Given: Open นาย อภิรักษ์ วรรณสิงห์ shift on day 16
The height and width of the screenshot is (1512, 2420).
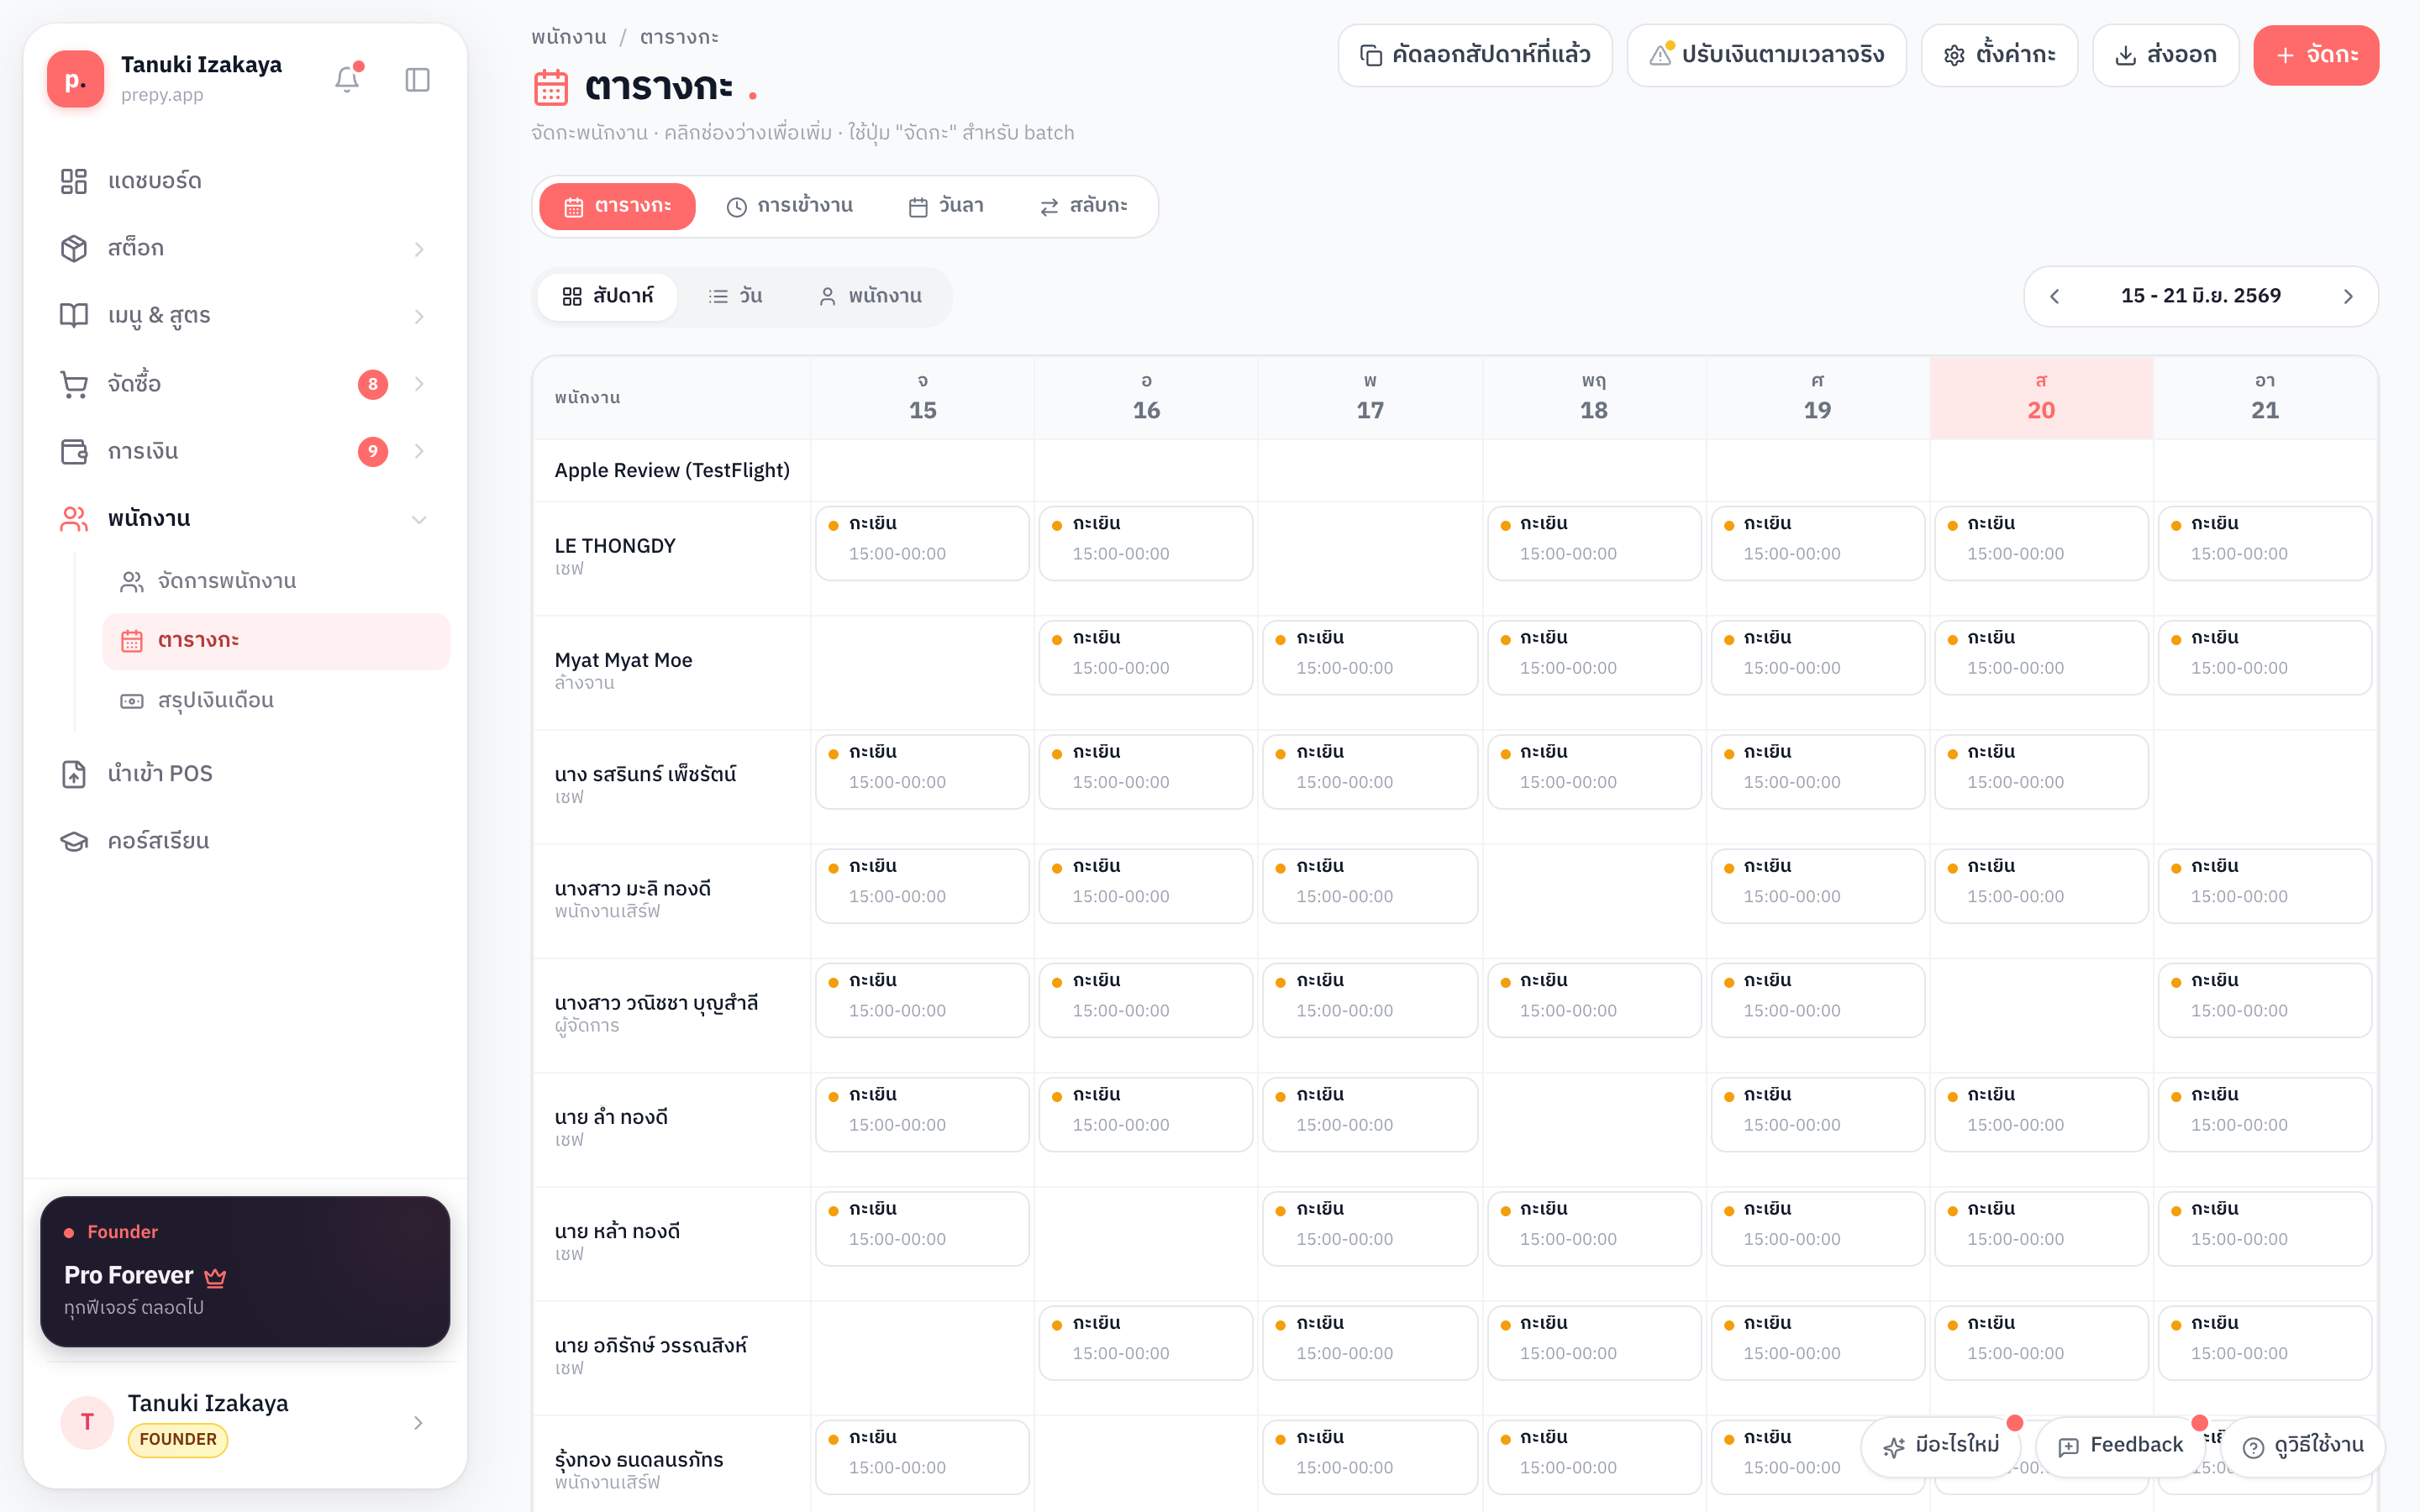Looking at the screenshot, I should (1146, 1343).
